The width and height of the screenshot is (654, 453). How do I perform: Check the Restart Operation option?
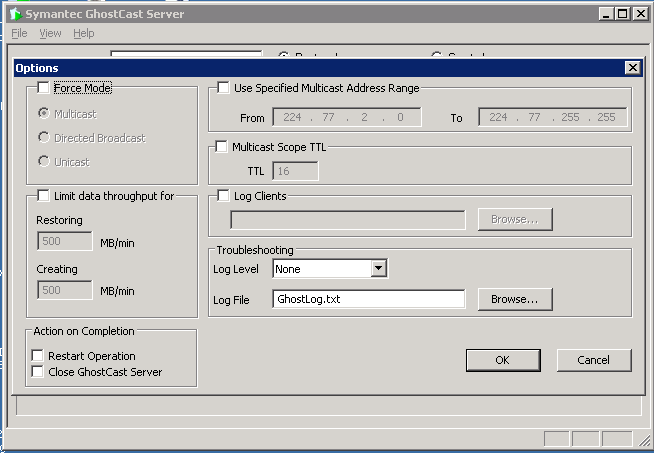pyautogui.click(x=37, y=355)
